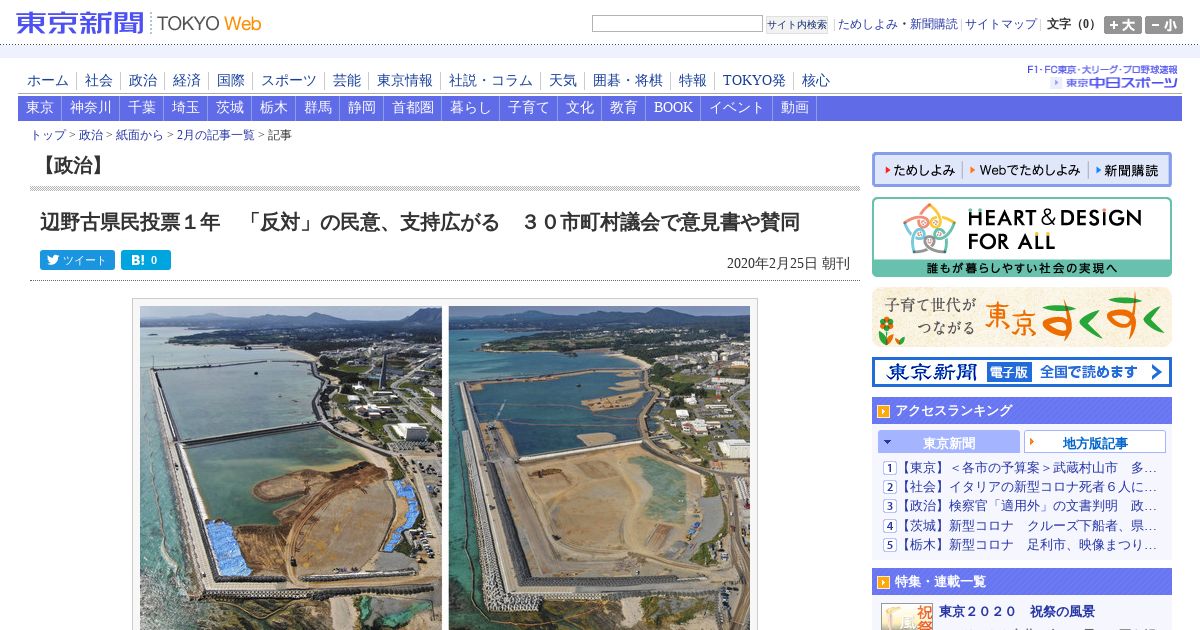Select 子育て tab
The image size is (1200, 630).
tap(529, 108)
